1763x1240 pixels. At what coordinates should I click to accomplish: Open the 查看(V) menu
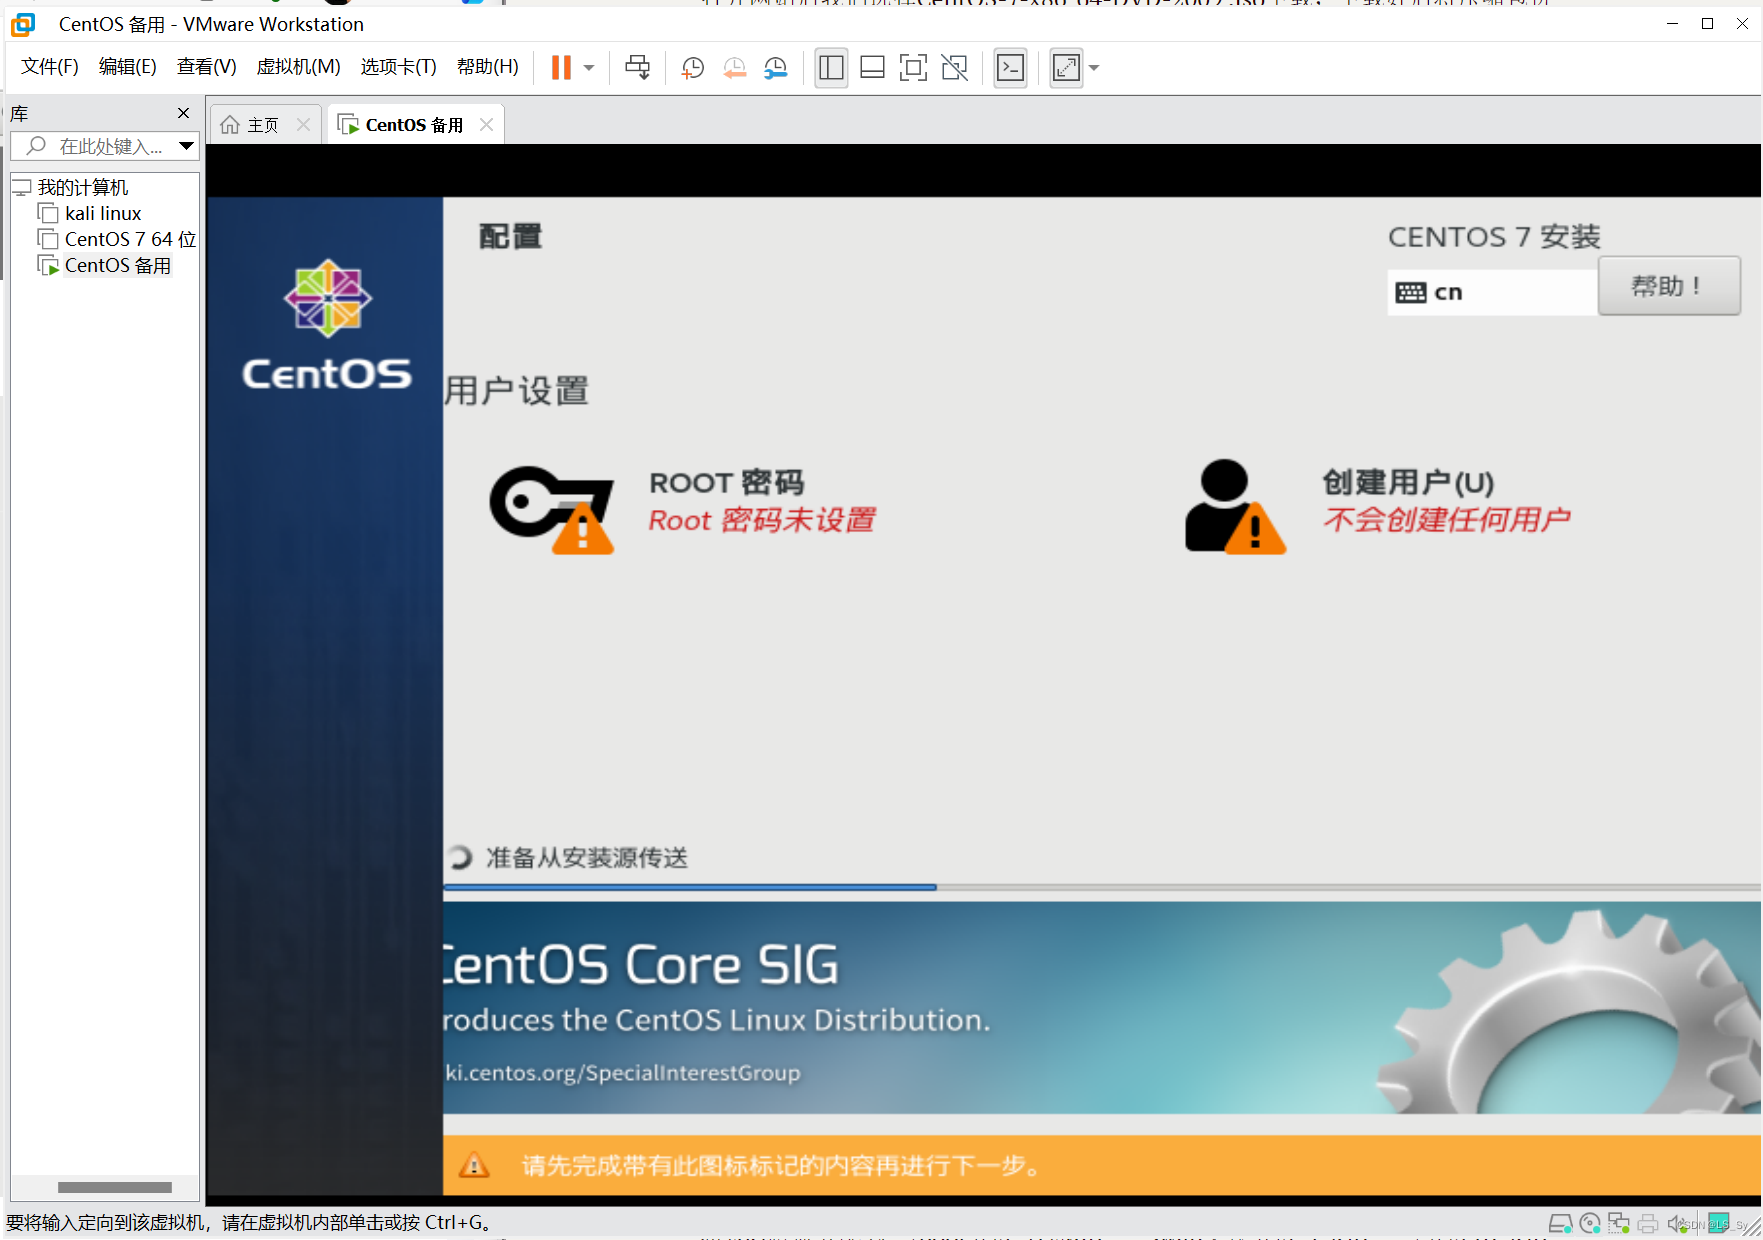point(206,67)
